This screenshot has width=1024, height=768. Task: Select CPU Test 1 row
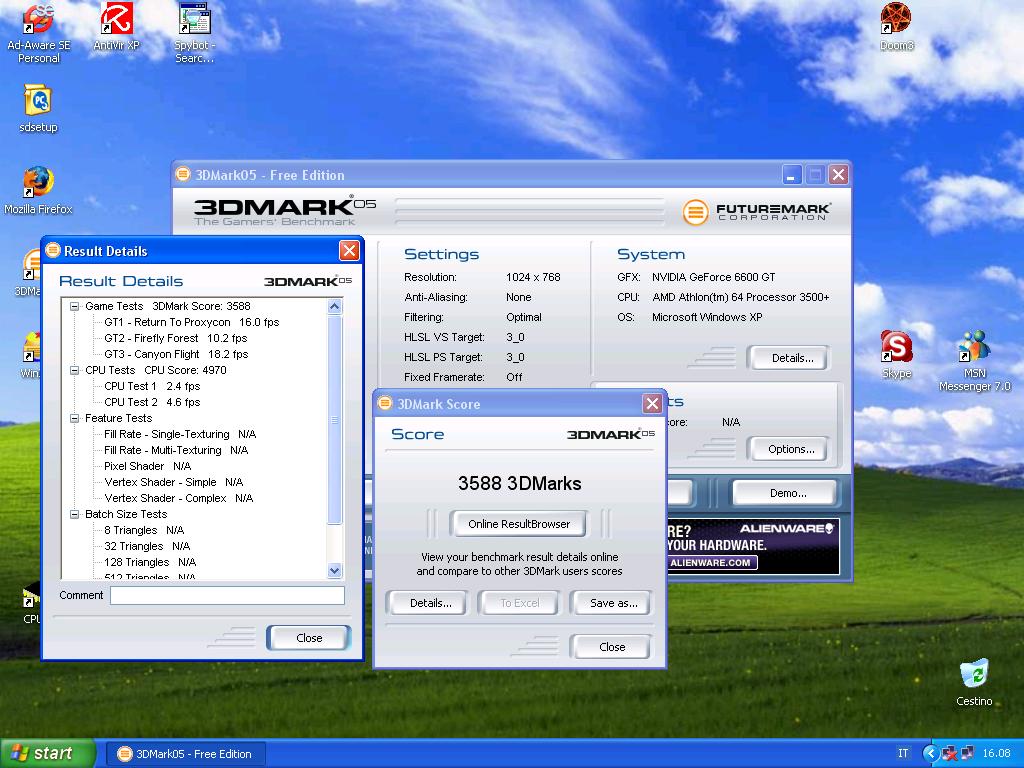tap(152, 386)
